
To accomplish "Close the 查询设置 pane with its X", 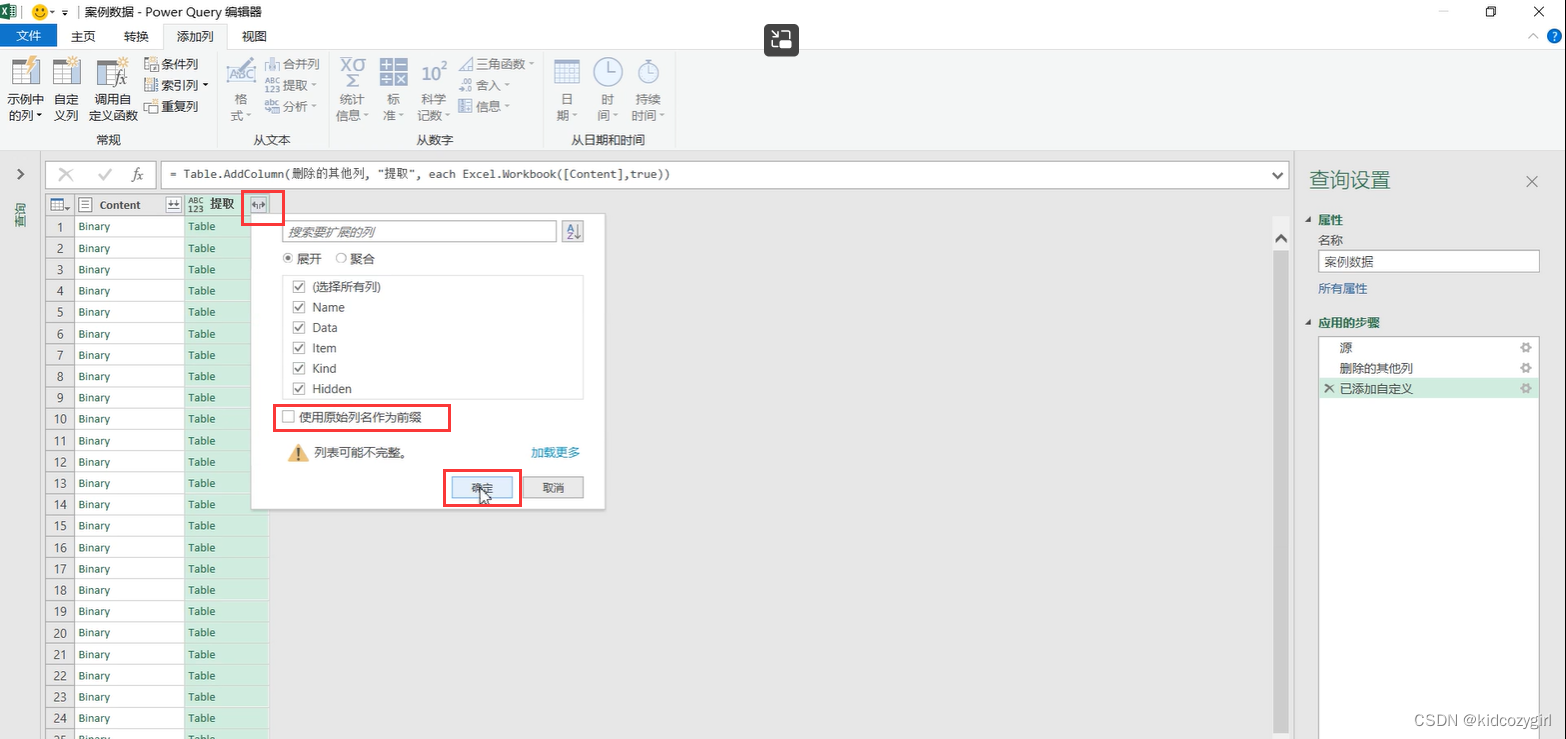I will click(x=1531, y=181).
